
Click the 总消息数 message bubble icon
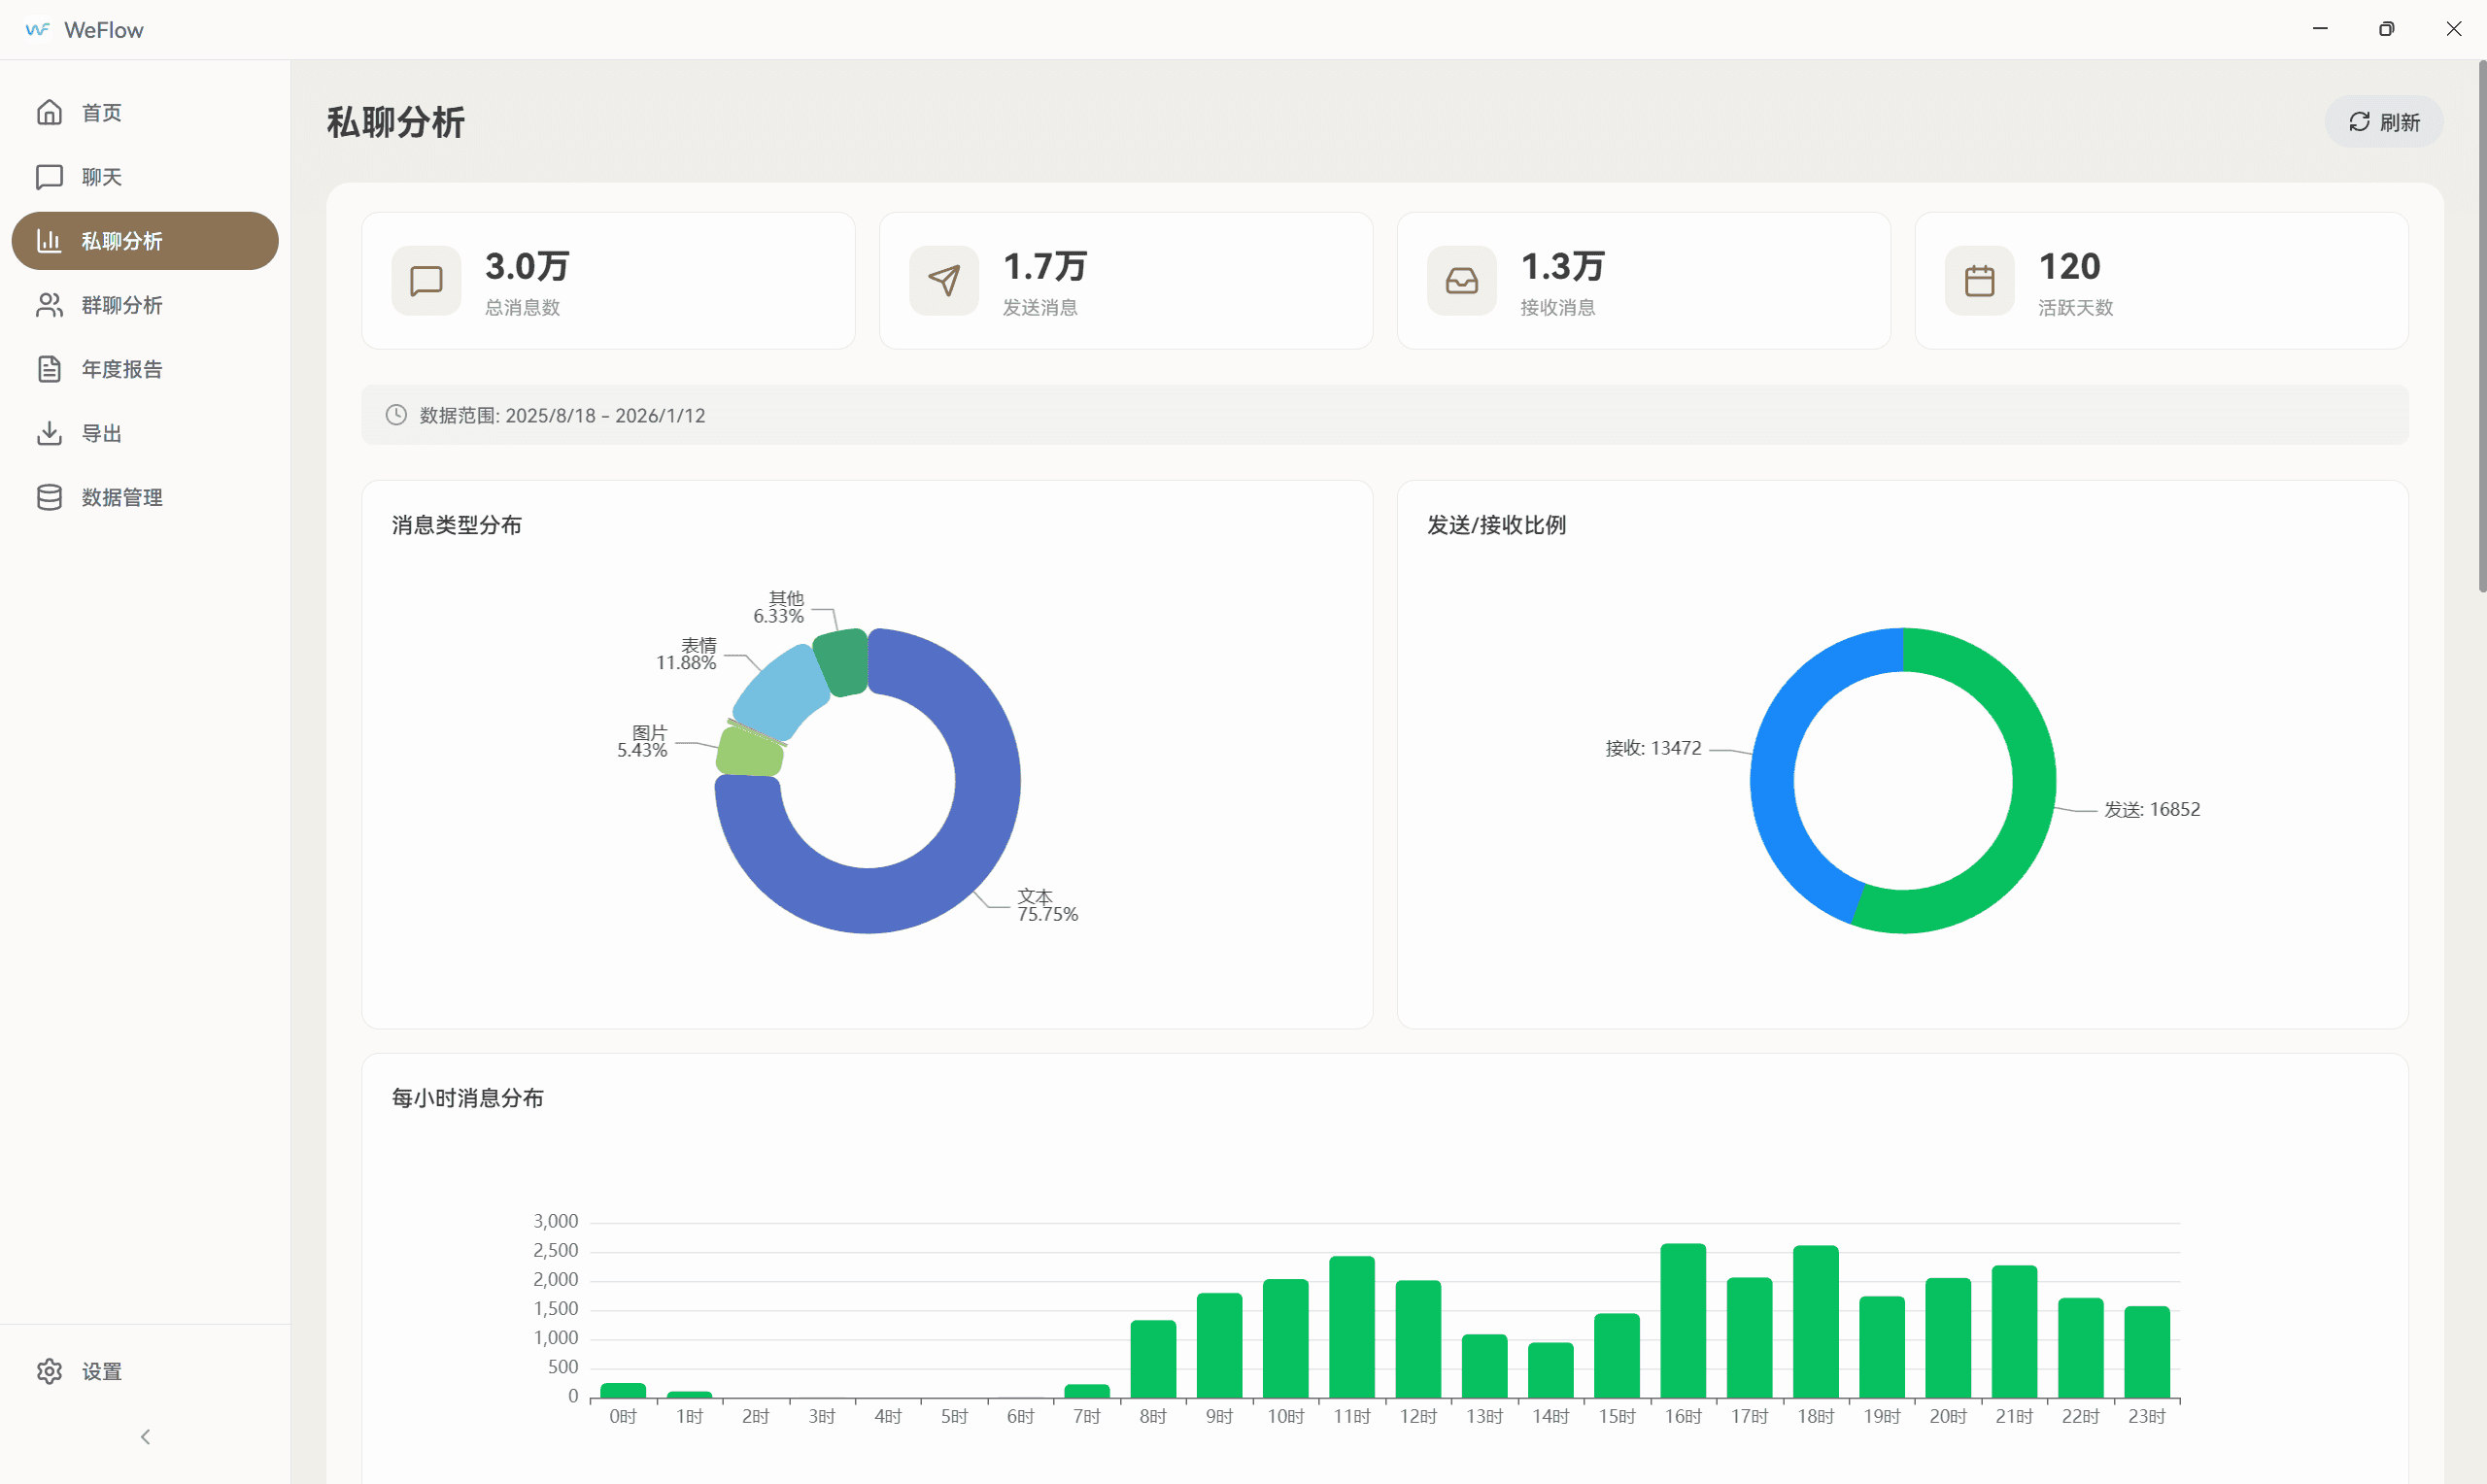(x=426, y=281)
